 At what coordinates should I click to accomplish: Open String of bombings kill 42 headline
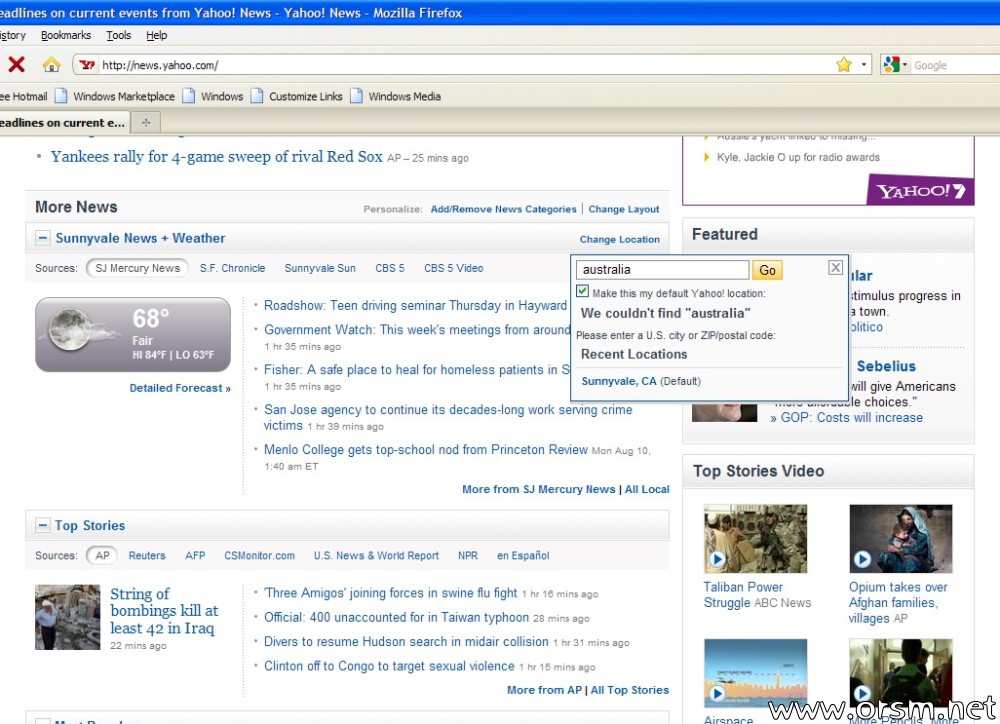click(x=164, y=610)
